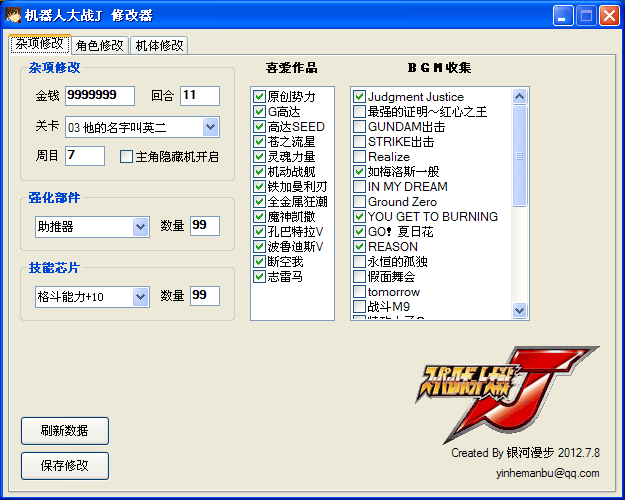Click the 保存修改 button
Image resolution: width=625 pixels, height=500 pixels.
click(x=65, y=466)
